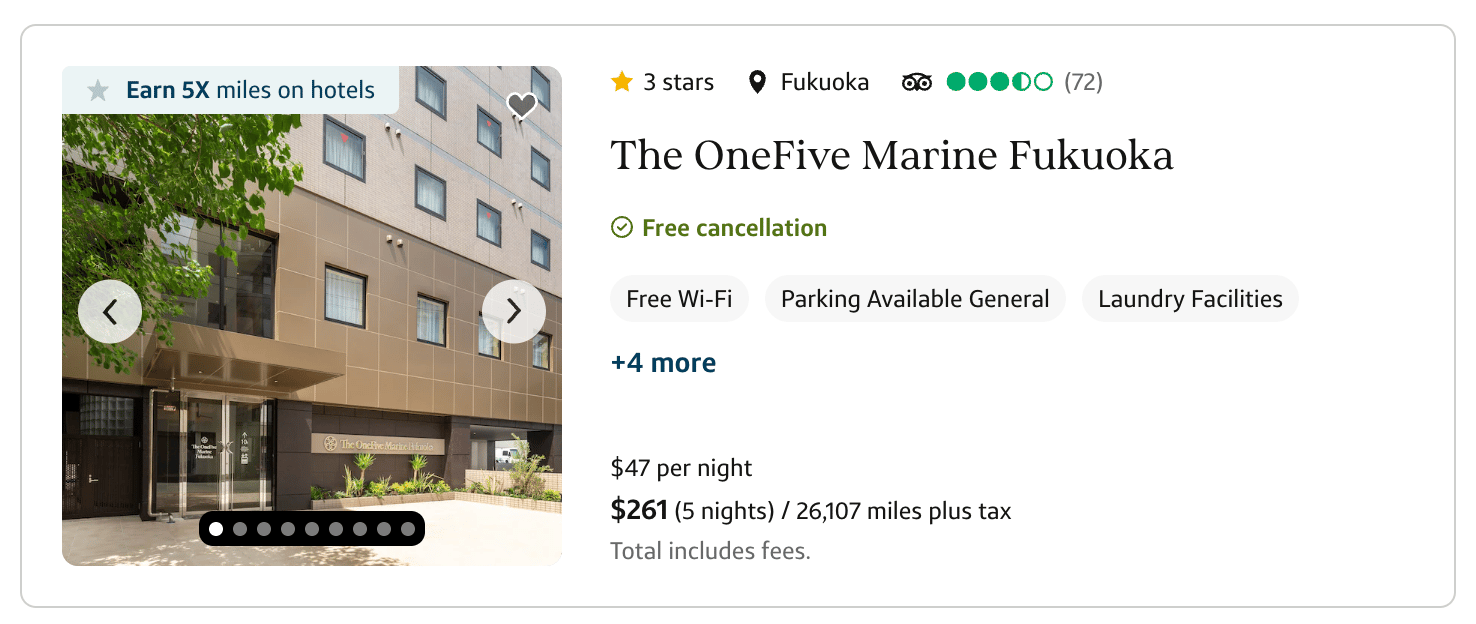Select the Parking Available General tag
1476x624 pixels.
coord(915,299)
